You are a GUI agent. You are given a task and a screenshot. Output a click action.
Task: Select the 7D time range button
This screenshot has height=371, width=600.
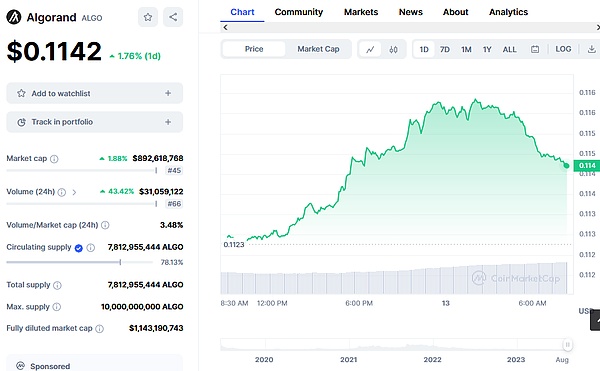point(445,49)
